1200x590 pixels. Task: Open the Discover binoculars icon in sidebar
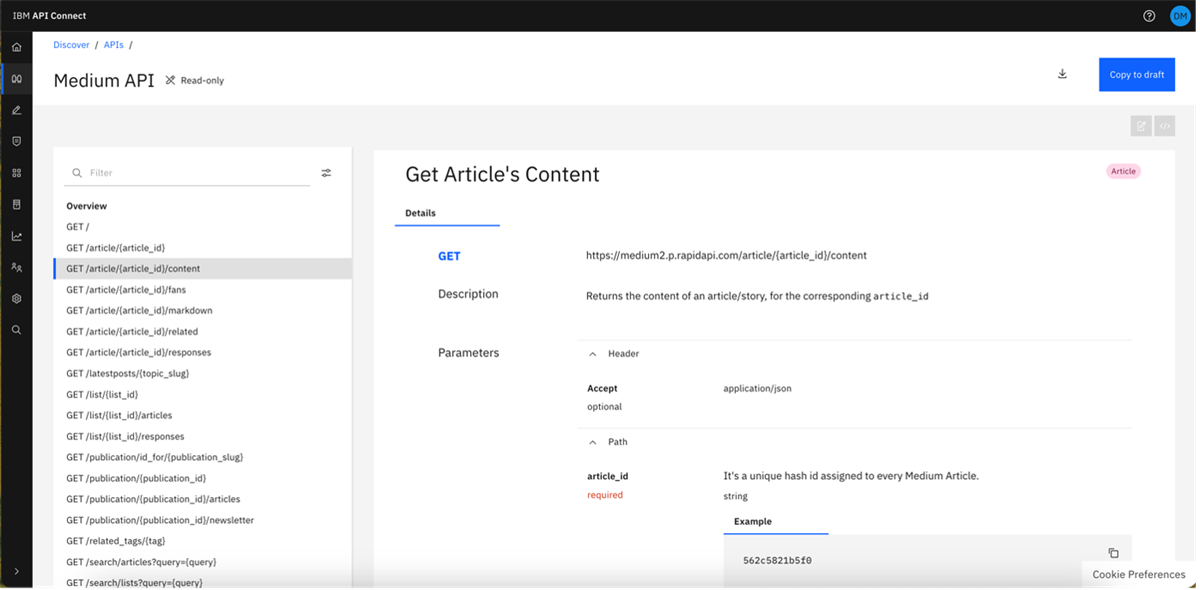coord(16,78)
